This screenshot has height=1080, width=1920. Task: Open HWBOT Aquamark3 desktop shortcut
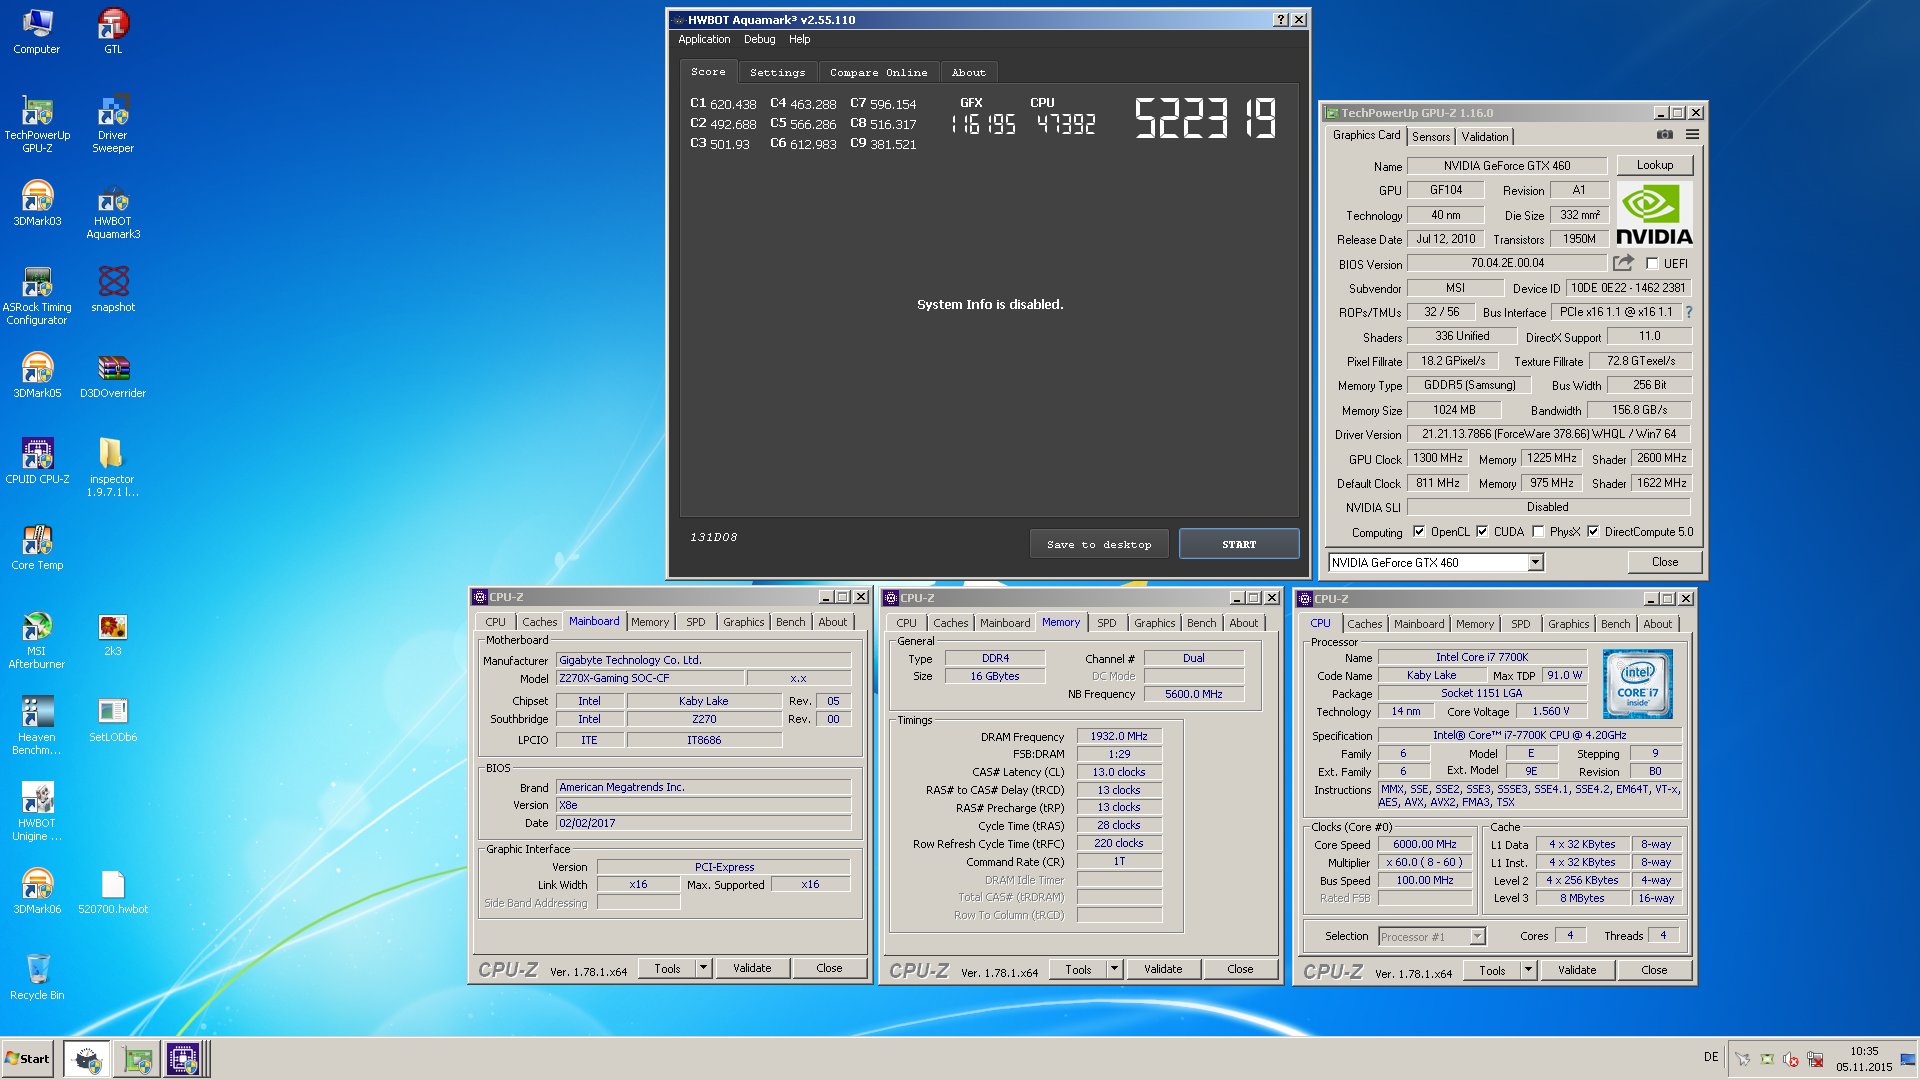pos(113,211)
